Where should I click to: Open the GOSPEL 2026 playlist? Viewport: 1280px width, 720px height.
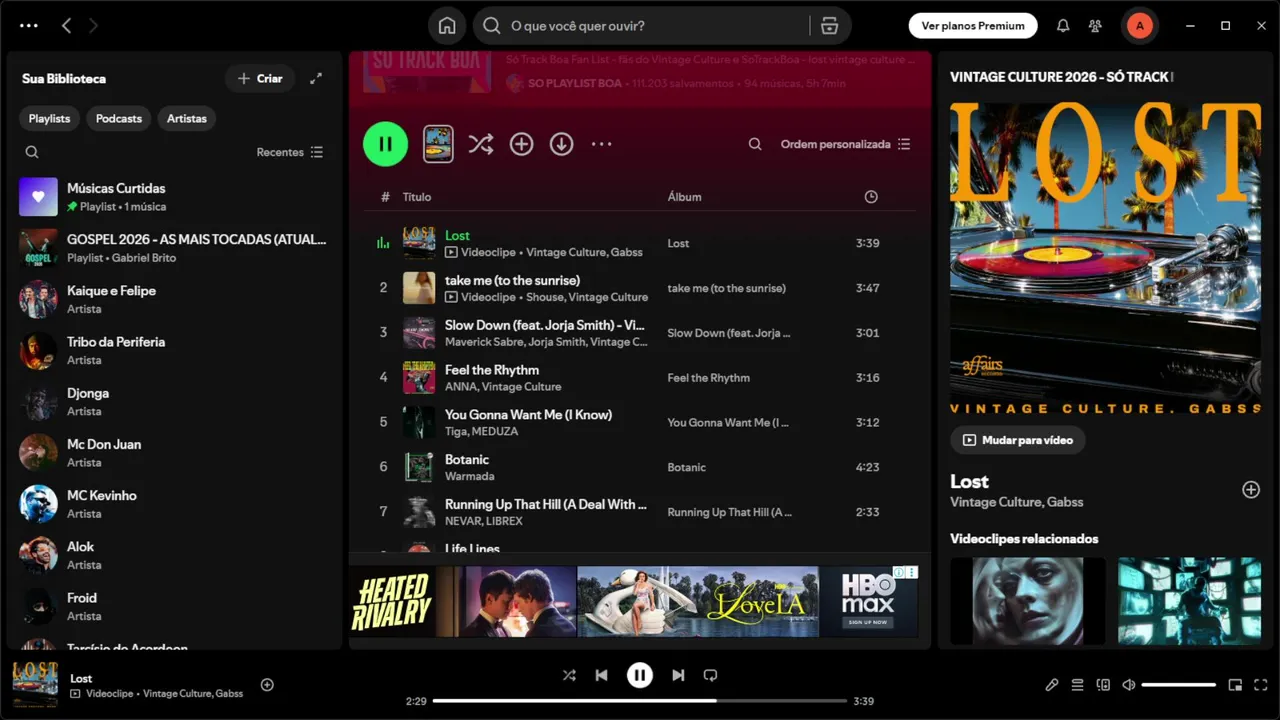[x=175, y=248]
